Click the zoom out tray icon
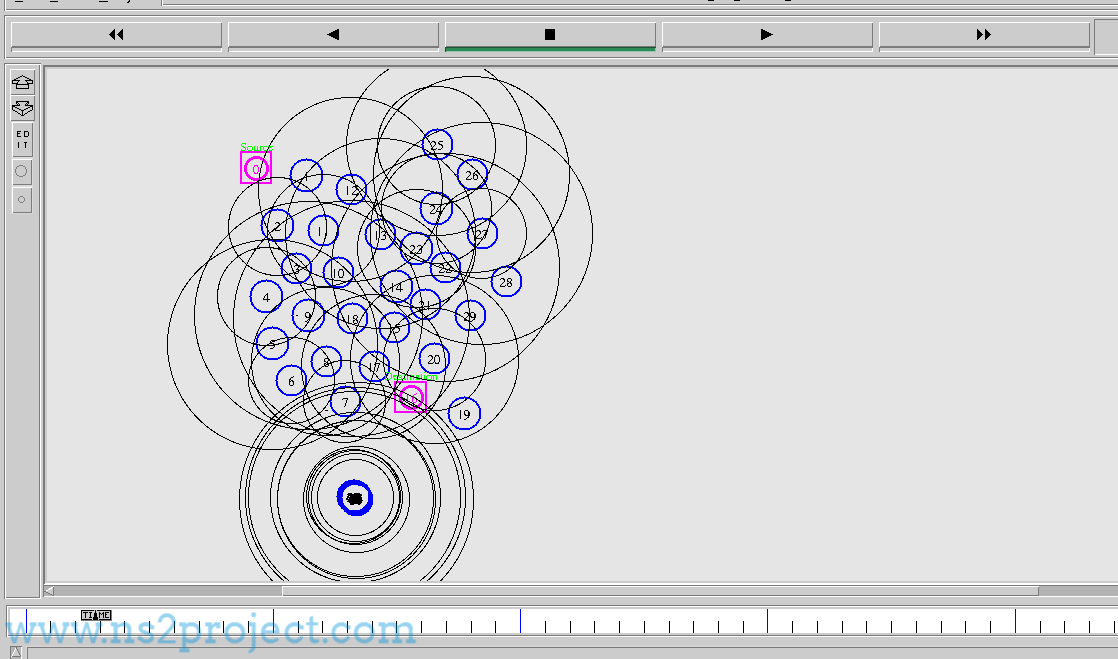 (22, 108)
